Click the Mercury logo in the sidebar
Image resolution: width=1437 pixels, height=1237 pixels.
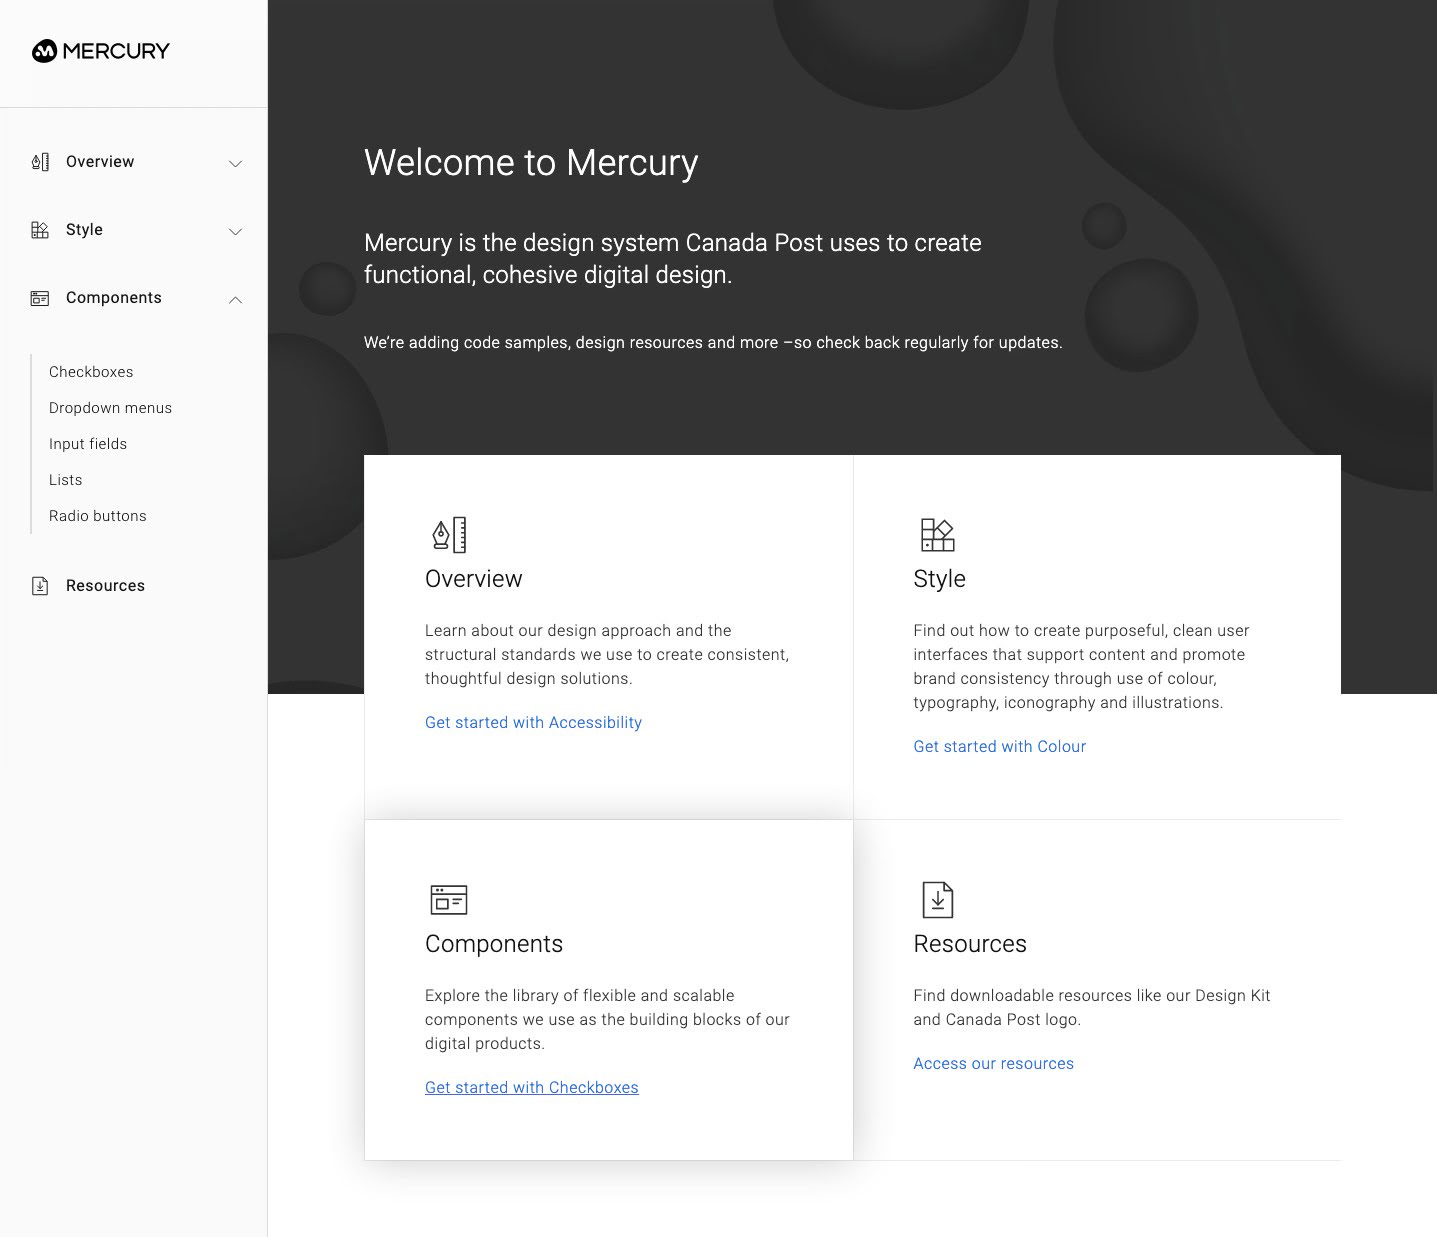(101, 51)
